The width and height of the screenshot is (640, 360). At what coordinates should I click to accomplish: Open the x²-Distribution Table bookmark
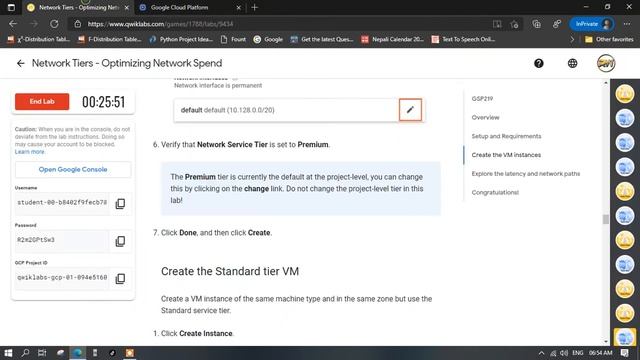point(39,40)
